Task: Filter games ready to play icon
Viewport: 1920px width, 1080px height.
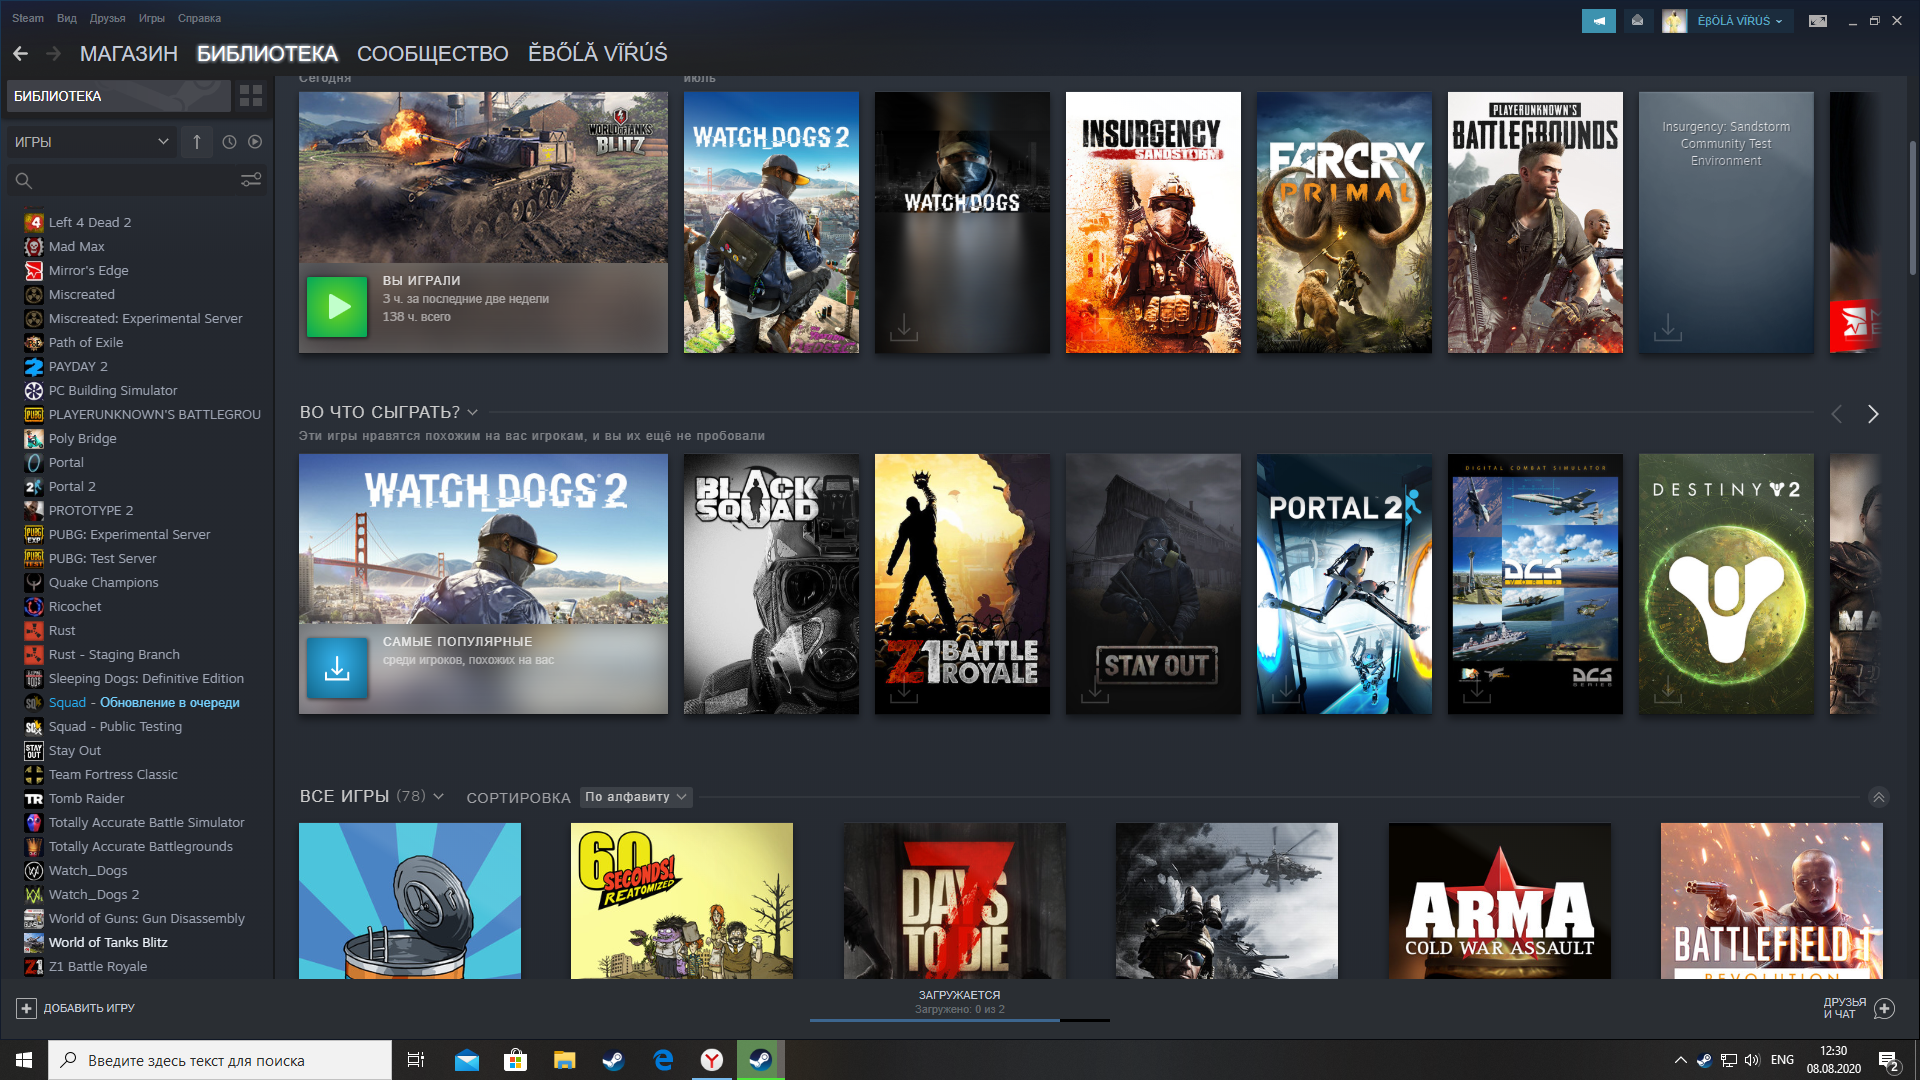Action: point(255,142)
